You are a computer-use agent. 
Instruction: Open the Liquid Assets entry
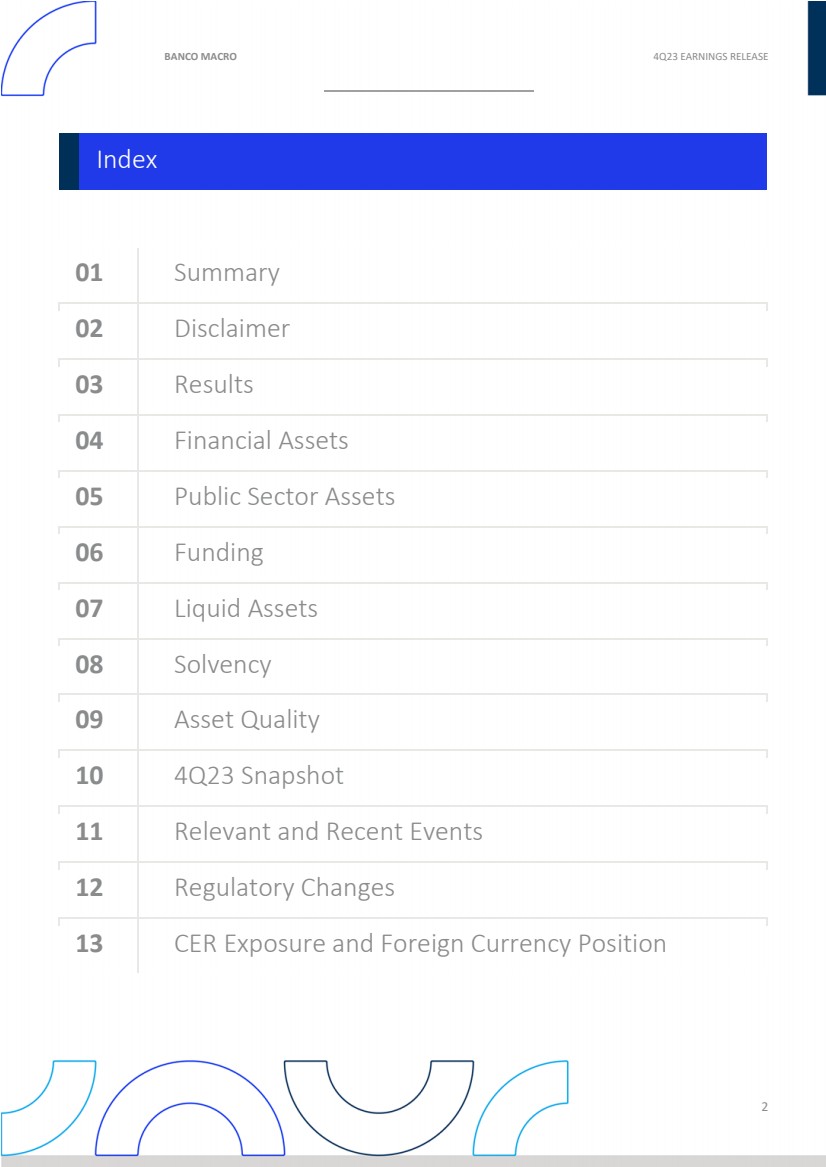(x=246, y=609)
